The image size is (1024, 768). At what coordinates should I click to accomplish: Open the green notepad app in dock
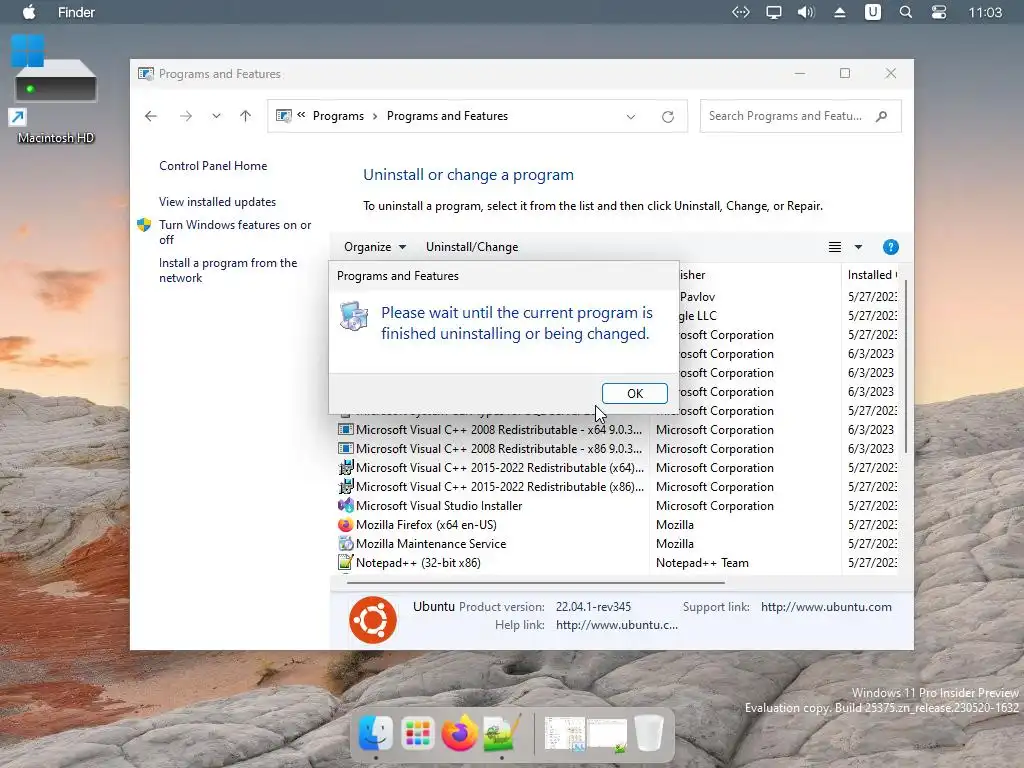[x=501, y=733]
